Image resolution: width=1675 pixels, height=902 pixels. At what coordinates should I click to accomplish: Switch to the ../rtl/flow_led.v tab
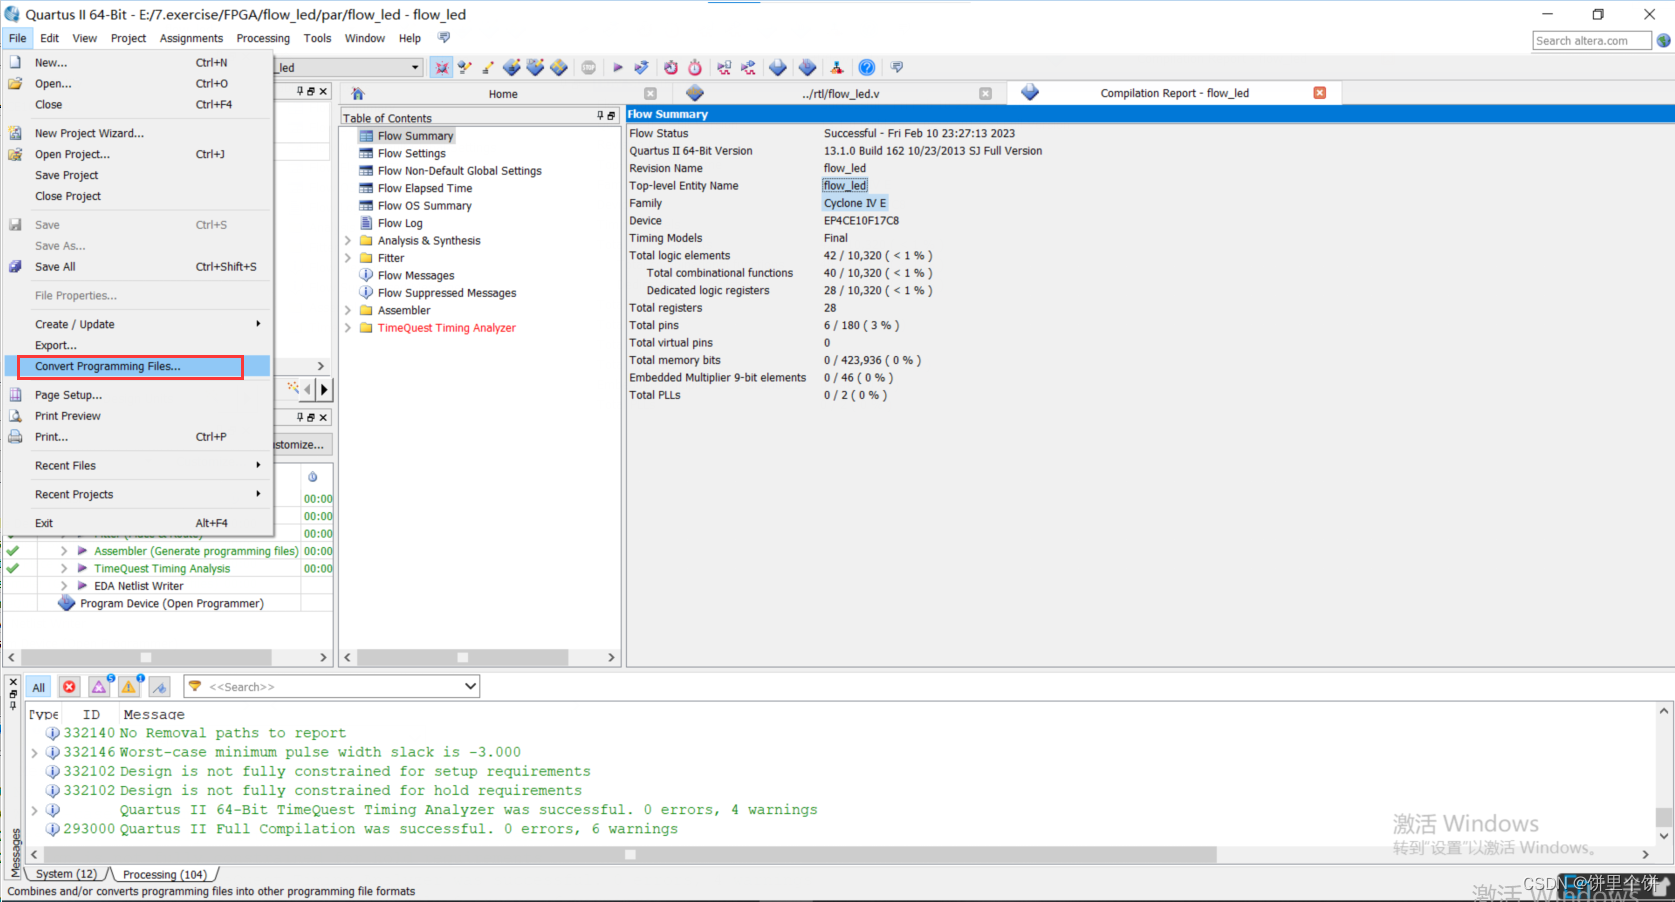click(x=841, y=94)
